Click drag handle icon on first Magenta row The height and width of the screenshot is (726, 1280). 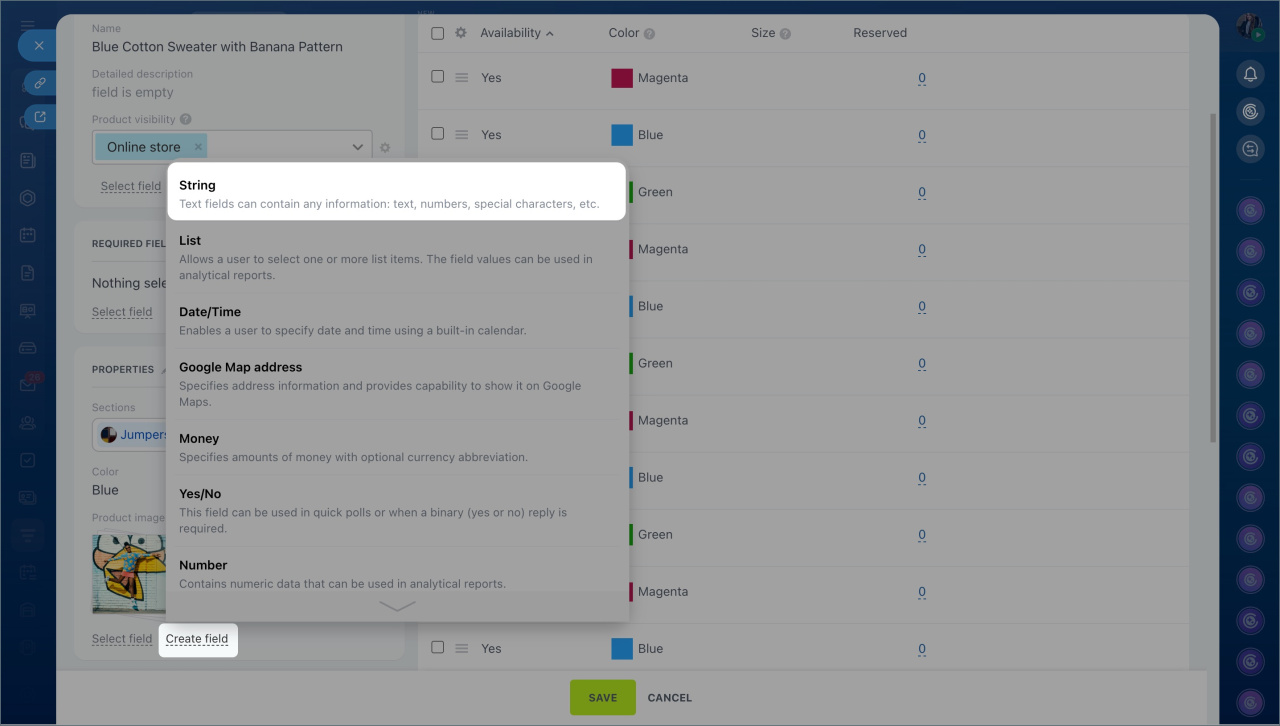click(461, 78)
